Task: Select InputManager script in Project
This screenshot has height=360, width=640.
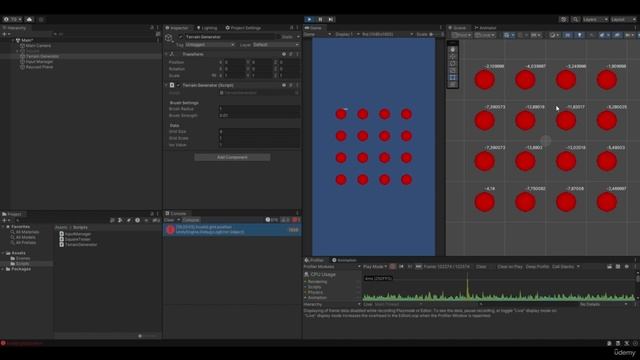Action: (75, 234)
